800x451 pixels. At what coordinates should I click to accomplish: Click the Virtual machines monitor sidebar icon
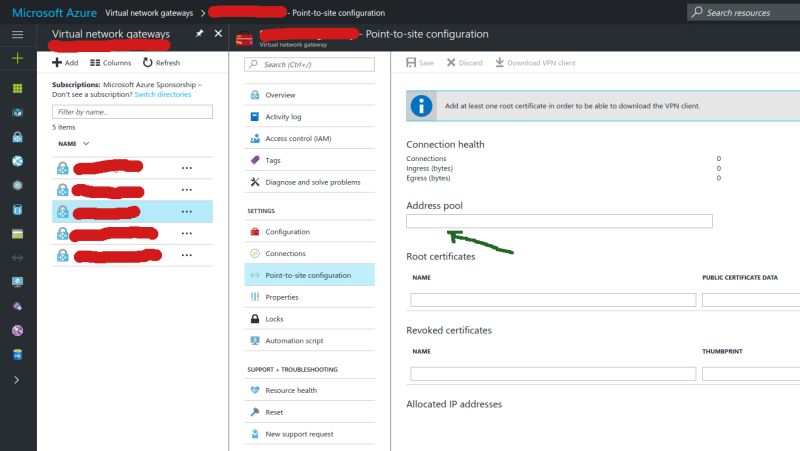click(17, 282)
